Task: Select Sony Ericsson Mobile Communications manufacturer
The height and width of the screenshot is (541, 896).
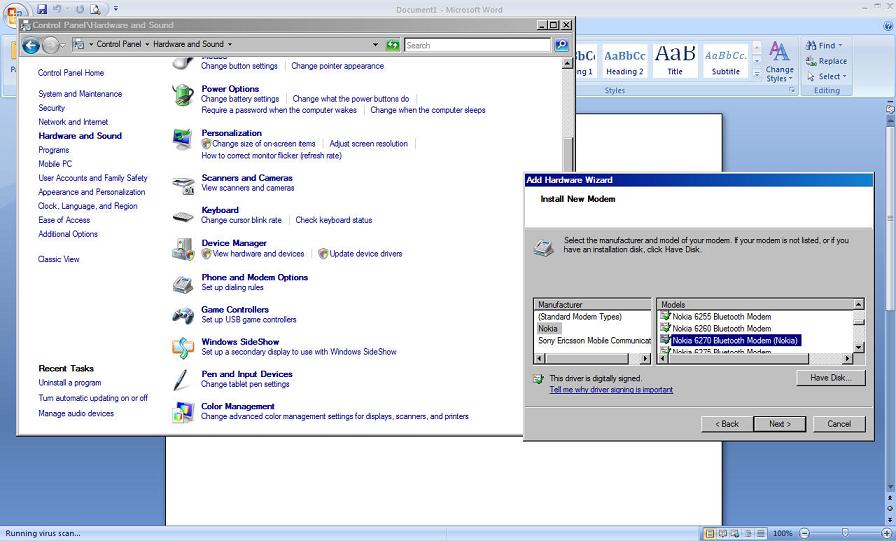Action: (594, 340)
